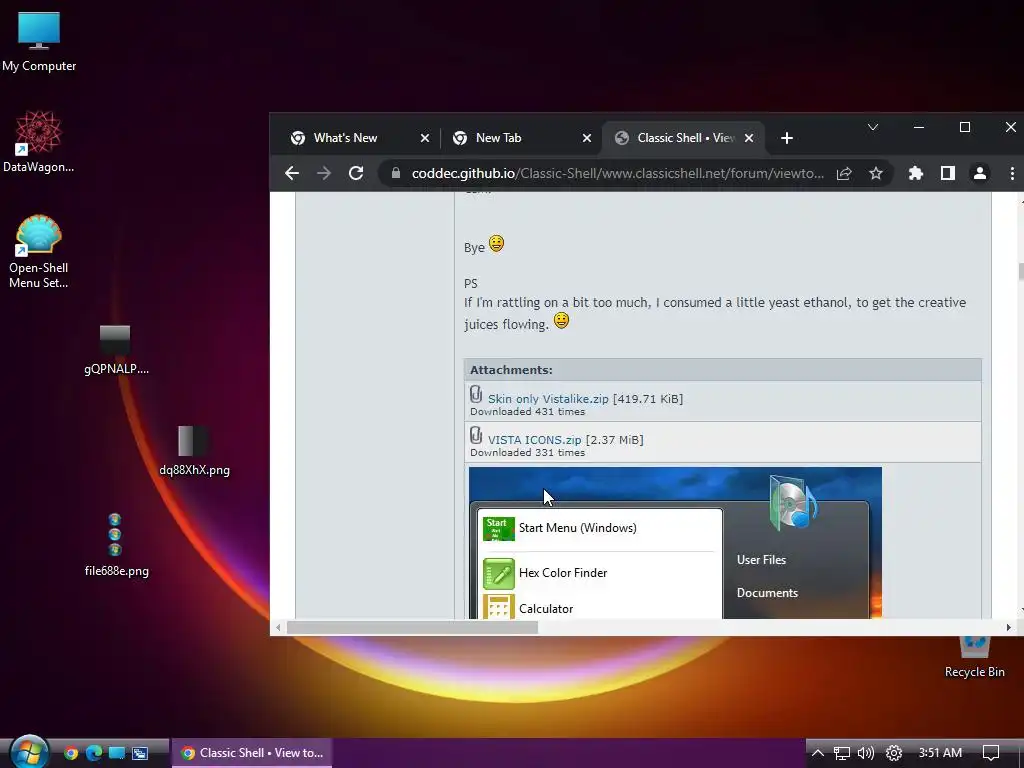Close the Classic Shell tab
Image resolution: width=1024 pixels, height=768 pixels.
click(749, 138)
